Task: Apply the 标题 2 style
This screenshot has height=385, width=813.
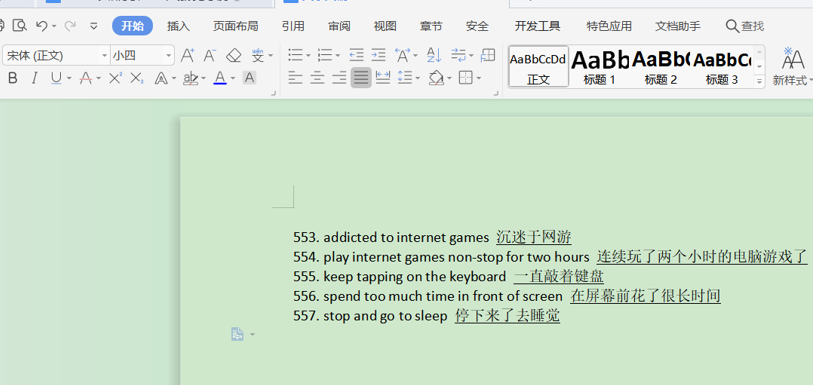Action: 661,67
